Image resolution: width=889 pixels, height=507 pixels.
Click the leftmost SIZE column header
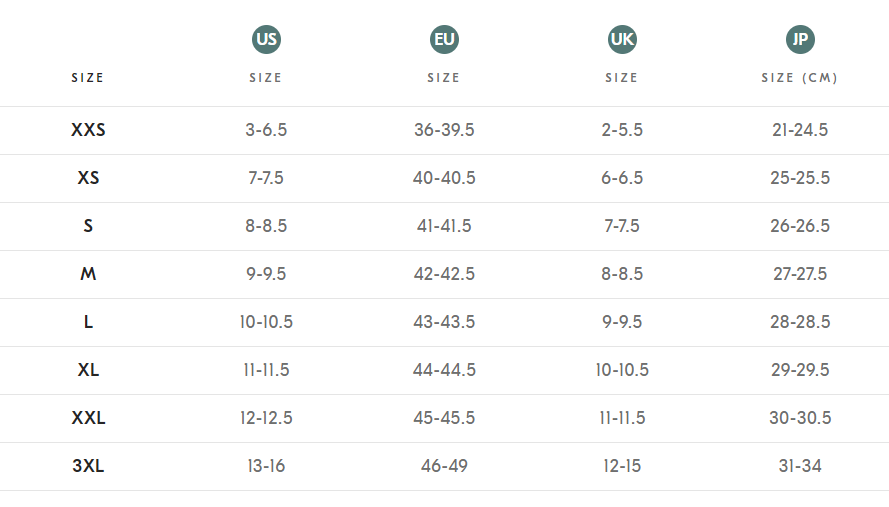tap(88, 78)
